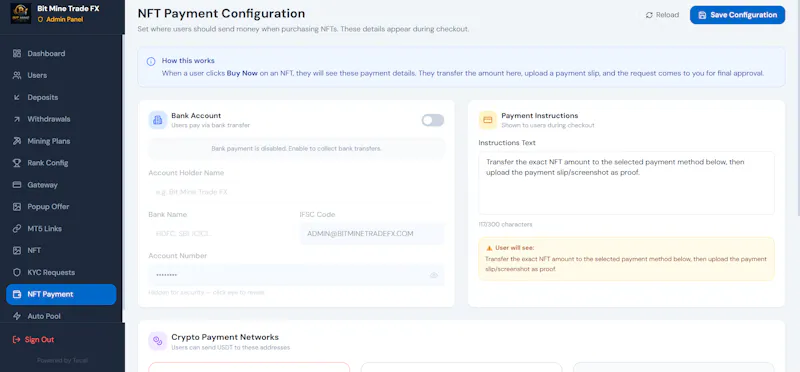Screen dimensions: 800x372
Task: Click the Dashboard grid icon in sidebar
Action: point(17,54)
